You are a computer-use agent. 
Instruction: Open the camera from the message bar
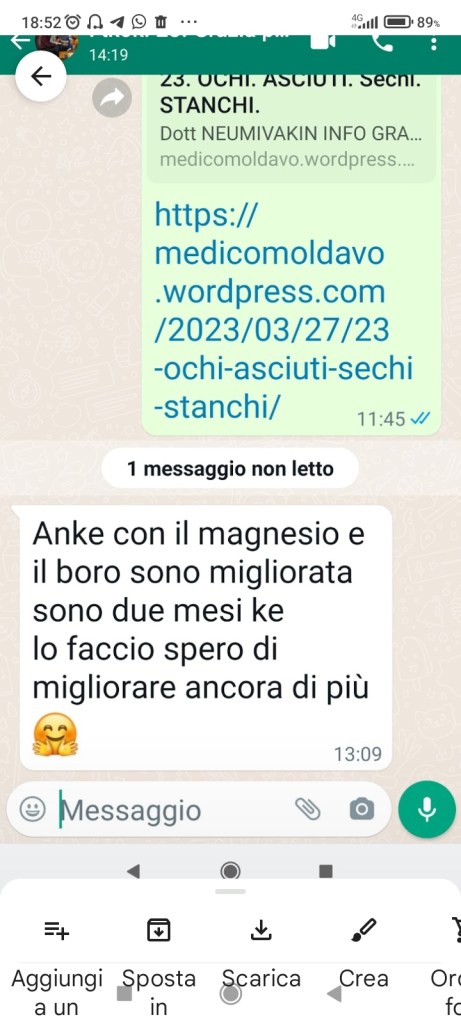[x=362, y=810]
